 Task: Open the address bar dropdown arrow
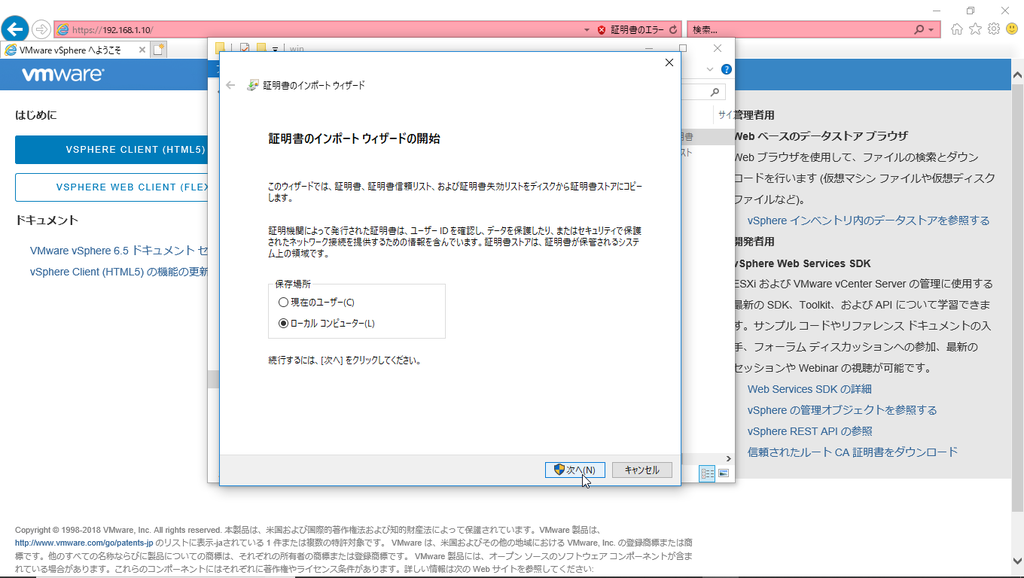point(586,28)
